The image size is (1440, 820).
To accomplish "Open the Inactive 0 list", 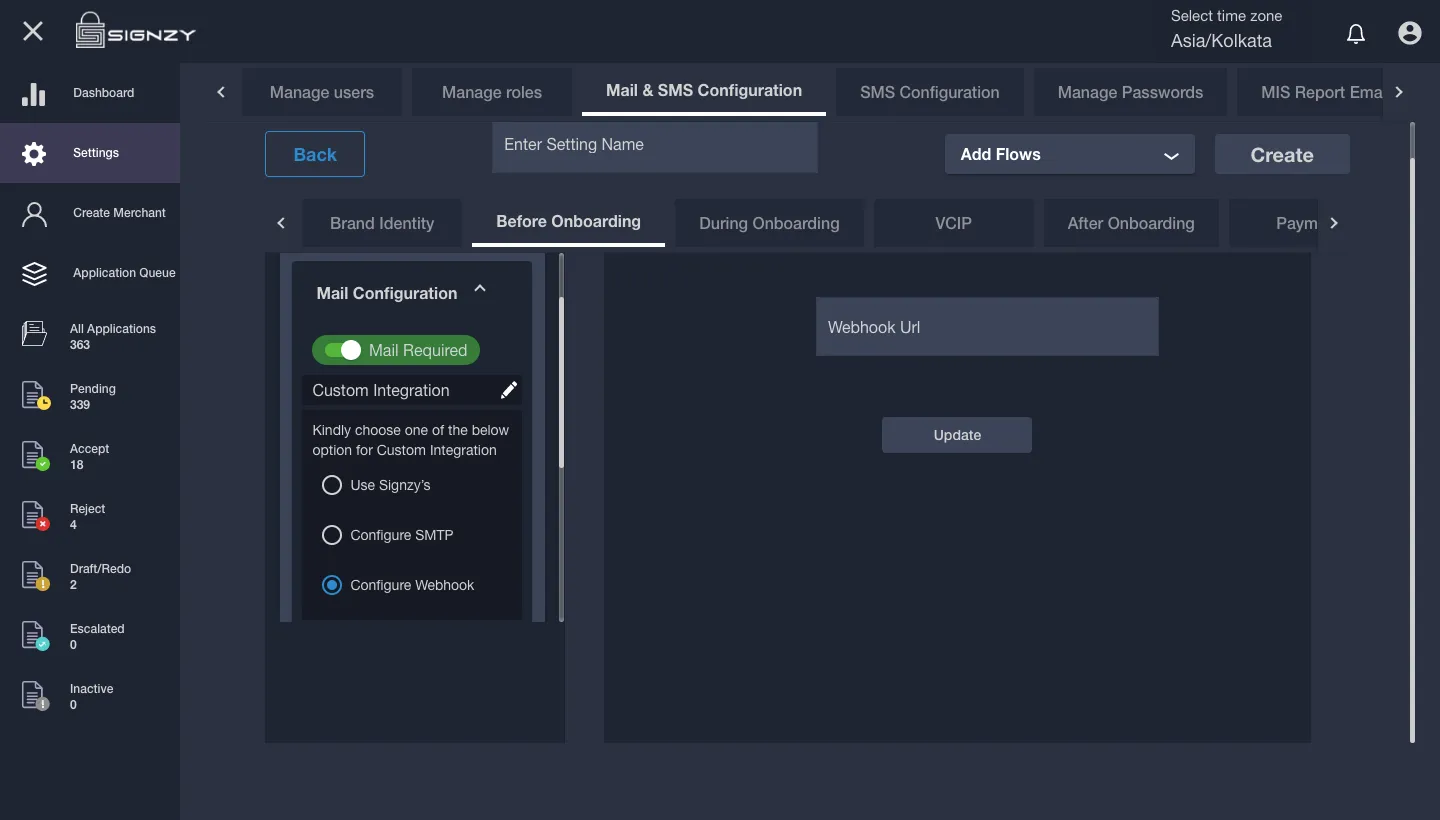I will point(90,696).
